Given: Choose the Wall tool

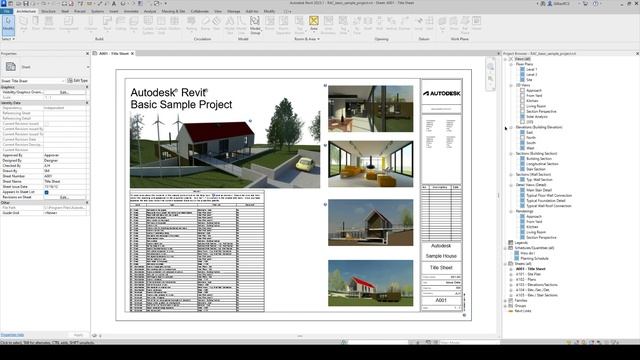Looking at the screenshot, I should 24,24.
